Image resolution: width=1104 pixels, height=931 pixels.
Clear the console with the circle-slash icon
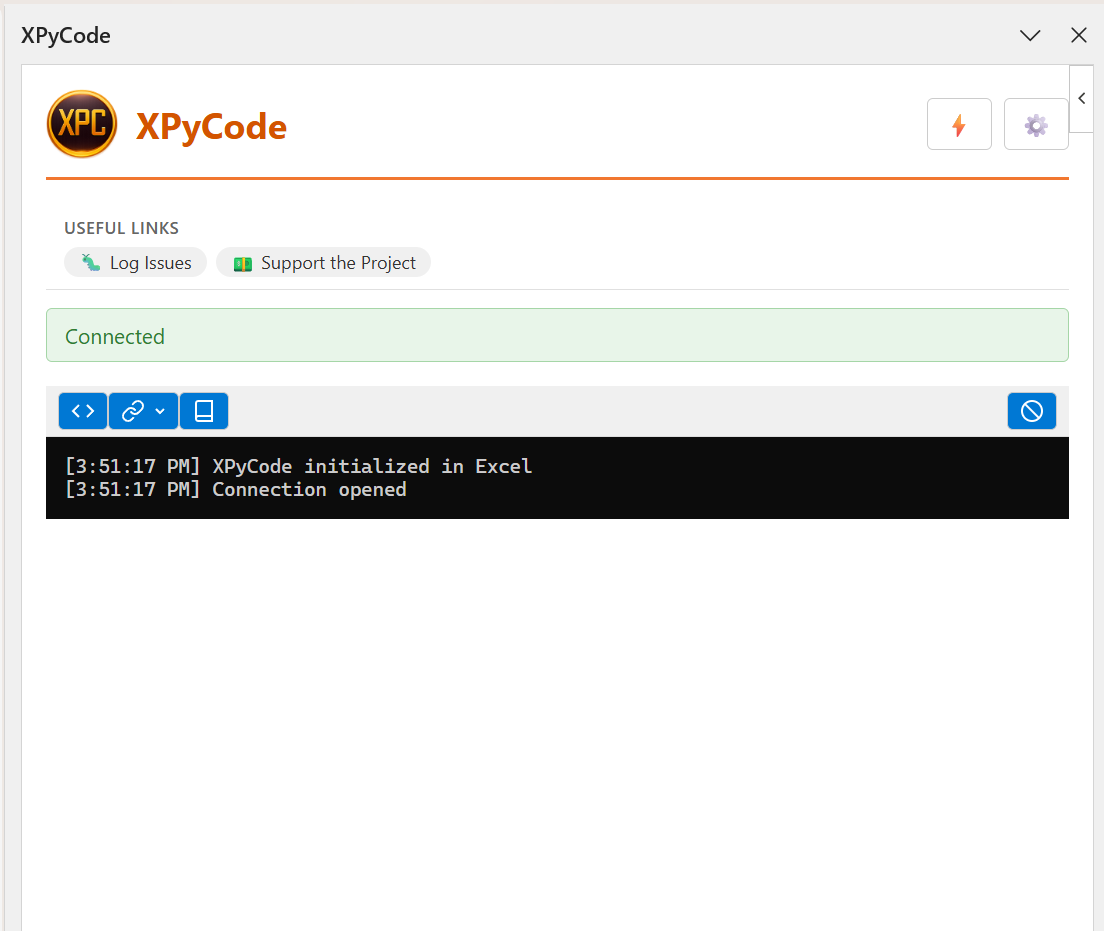click(1031, 411)
